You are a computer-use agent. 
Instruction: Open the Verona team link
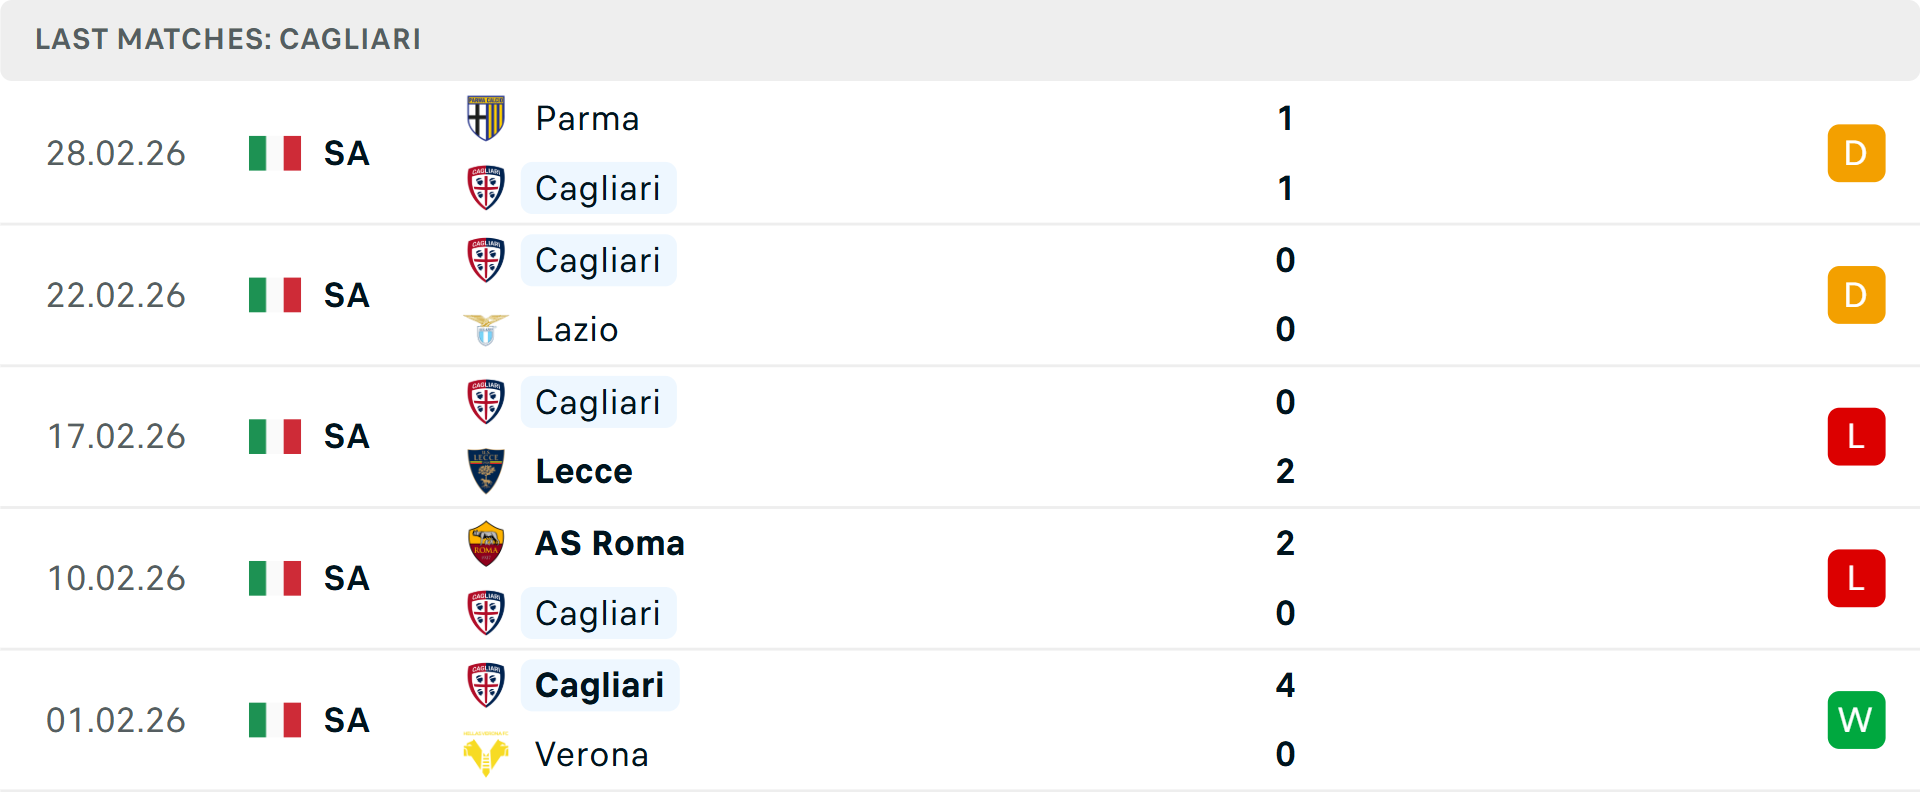[x=592, y=754]
